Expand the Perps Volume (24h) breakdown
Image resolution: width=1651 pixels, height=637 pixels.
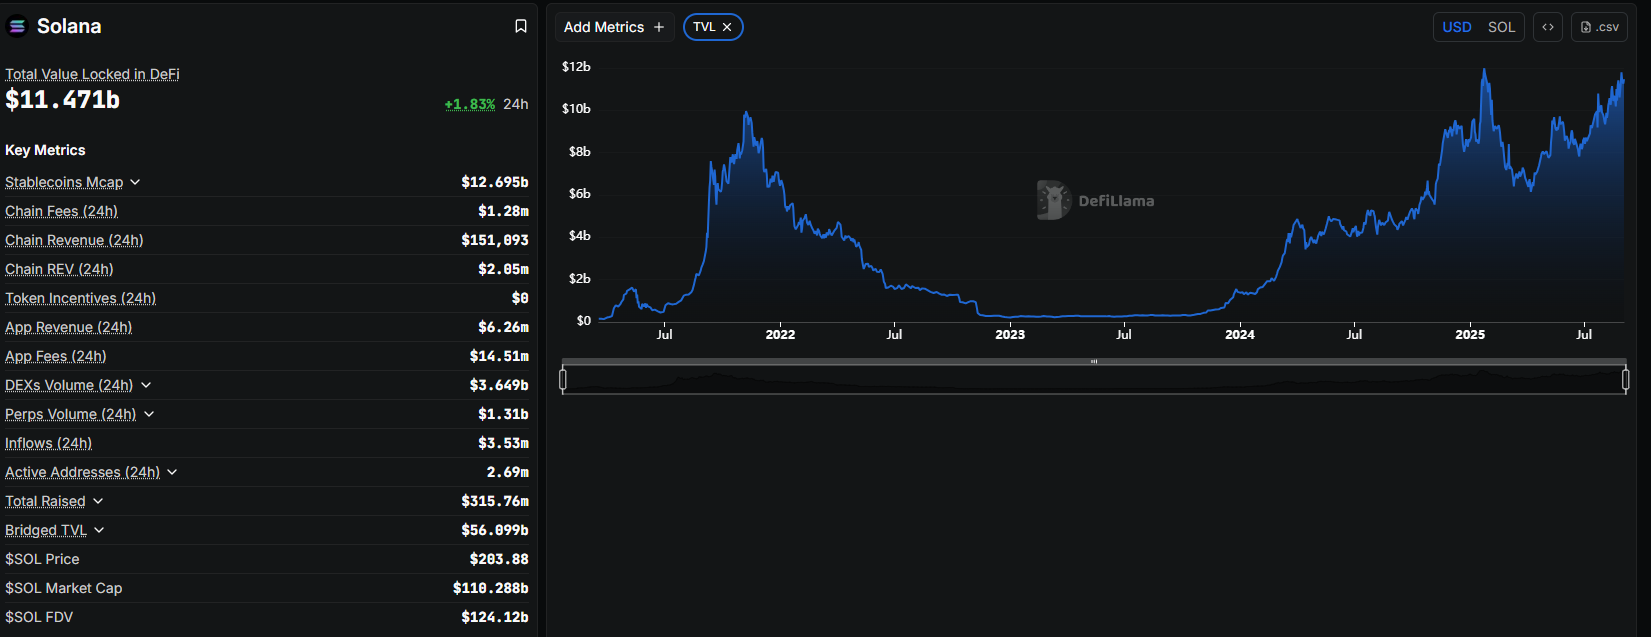[149, 414]
